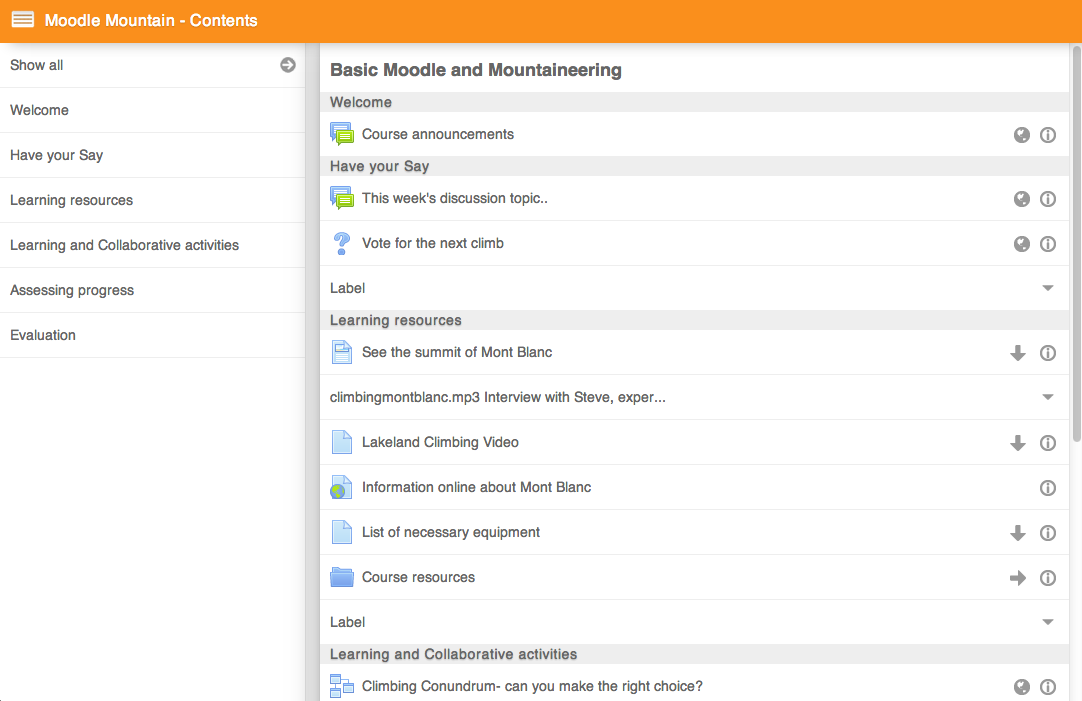Open Lakeland Climbing Video

tap(440, 442)
